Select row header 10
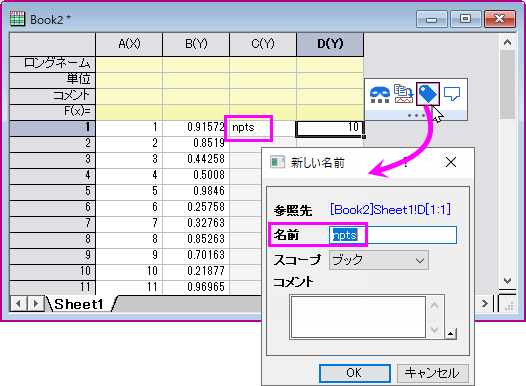The height and width of the screenshot is (386, 526). pyautogui.click(x=53, y=271)
